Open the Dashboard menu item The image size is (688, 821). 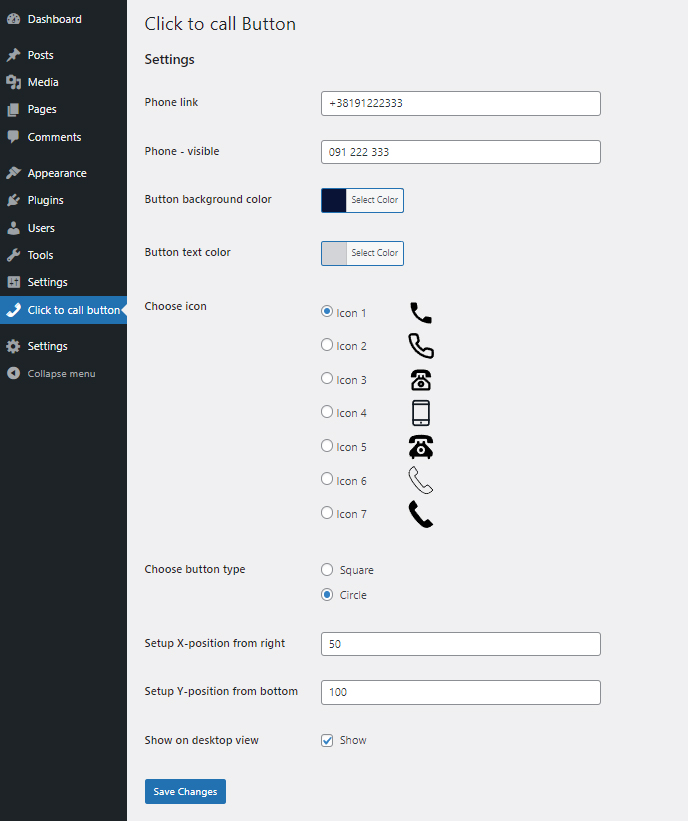63,19
